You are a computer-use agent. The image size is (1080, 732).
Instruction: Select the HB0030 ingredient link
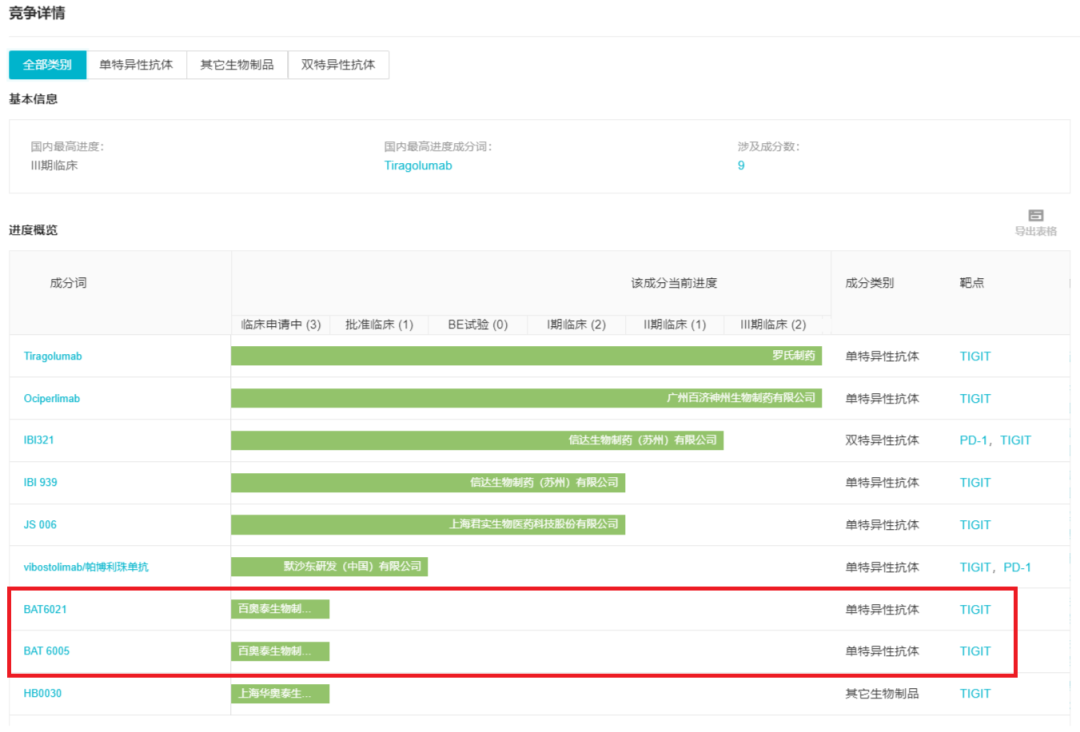click(43, 693)
